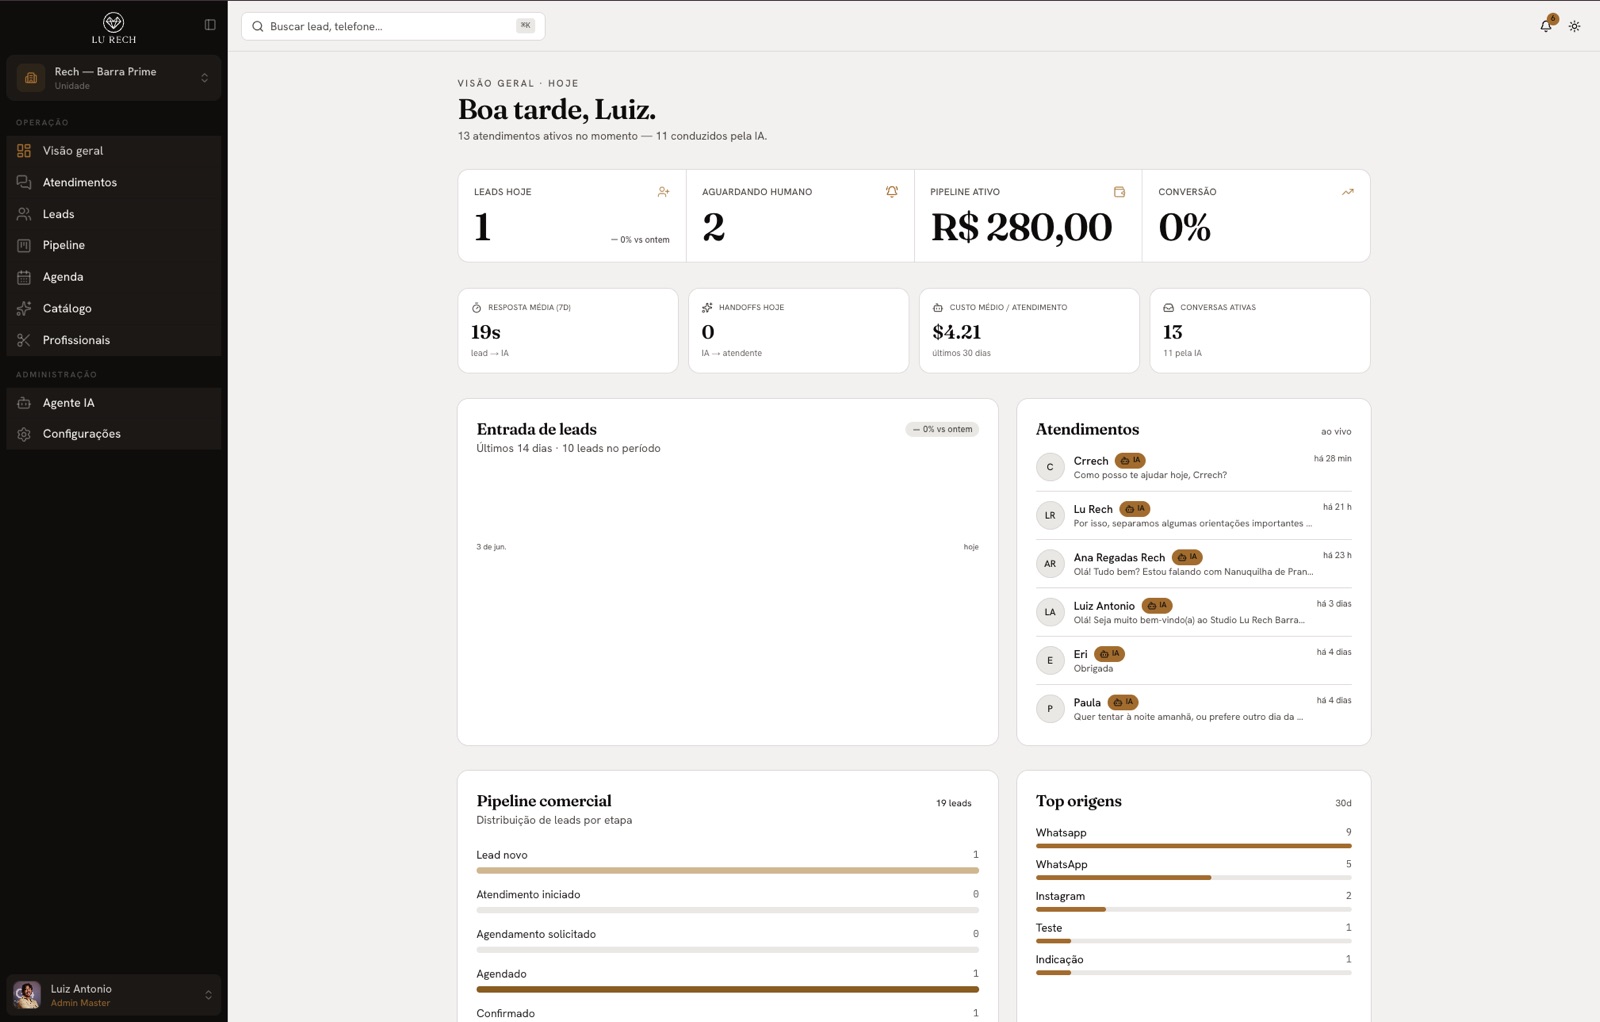Open the Agenda page

114,277
